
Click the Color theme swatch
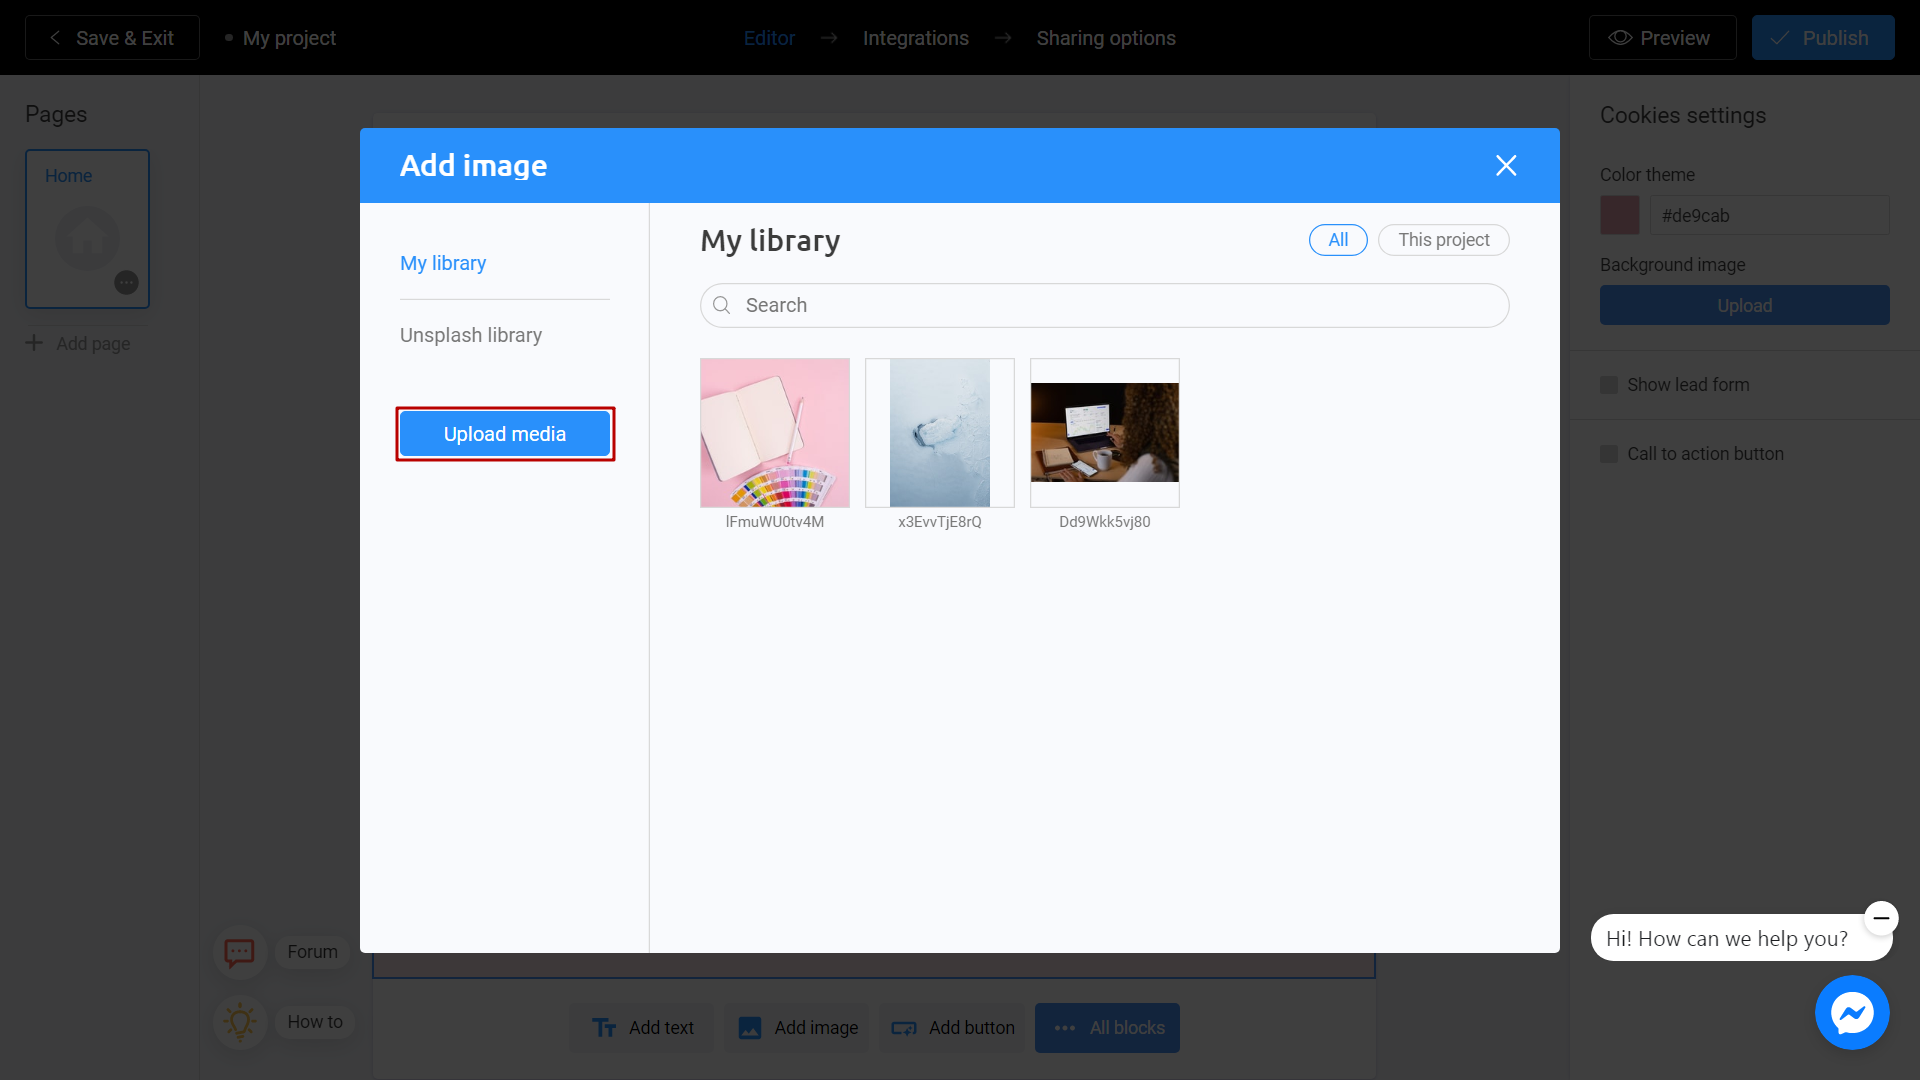1620,215
